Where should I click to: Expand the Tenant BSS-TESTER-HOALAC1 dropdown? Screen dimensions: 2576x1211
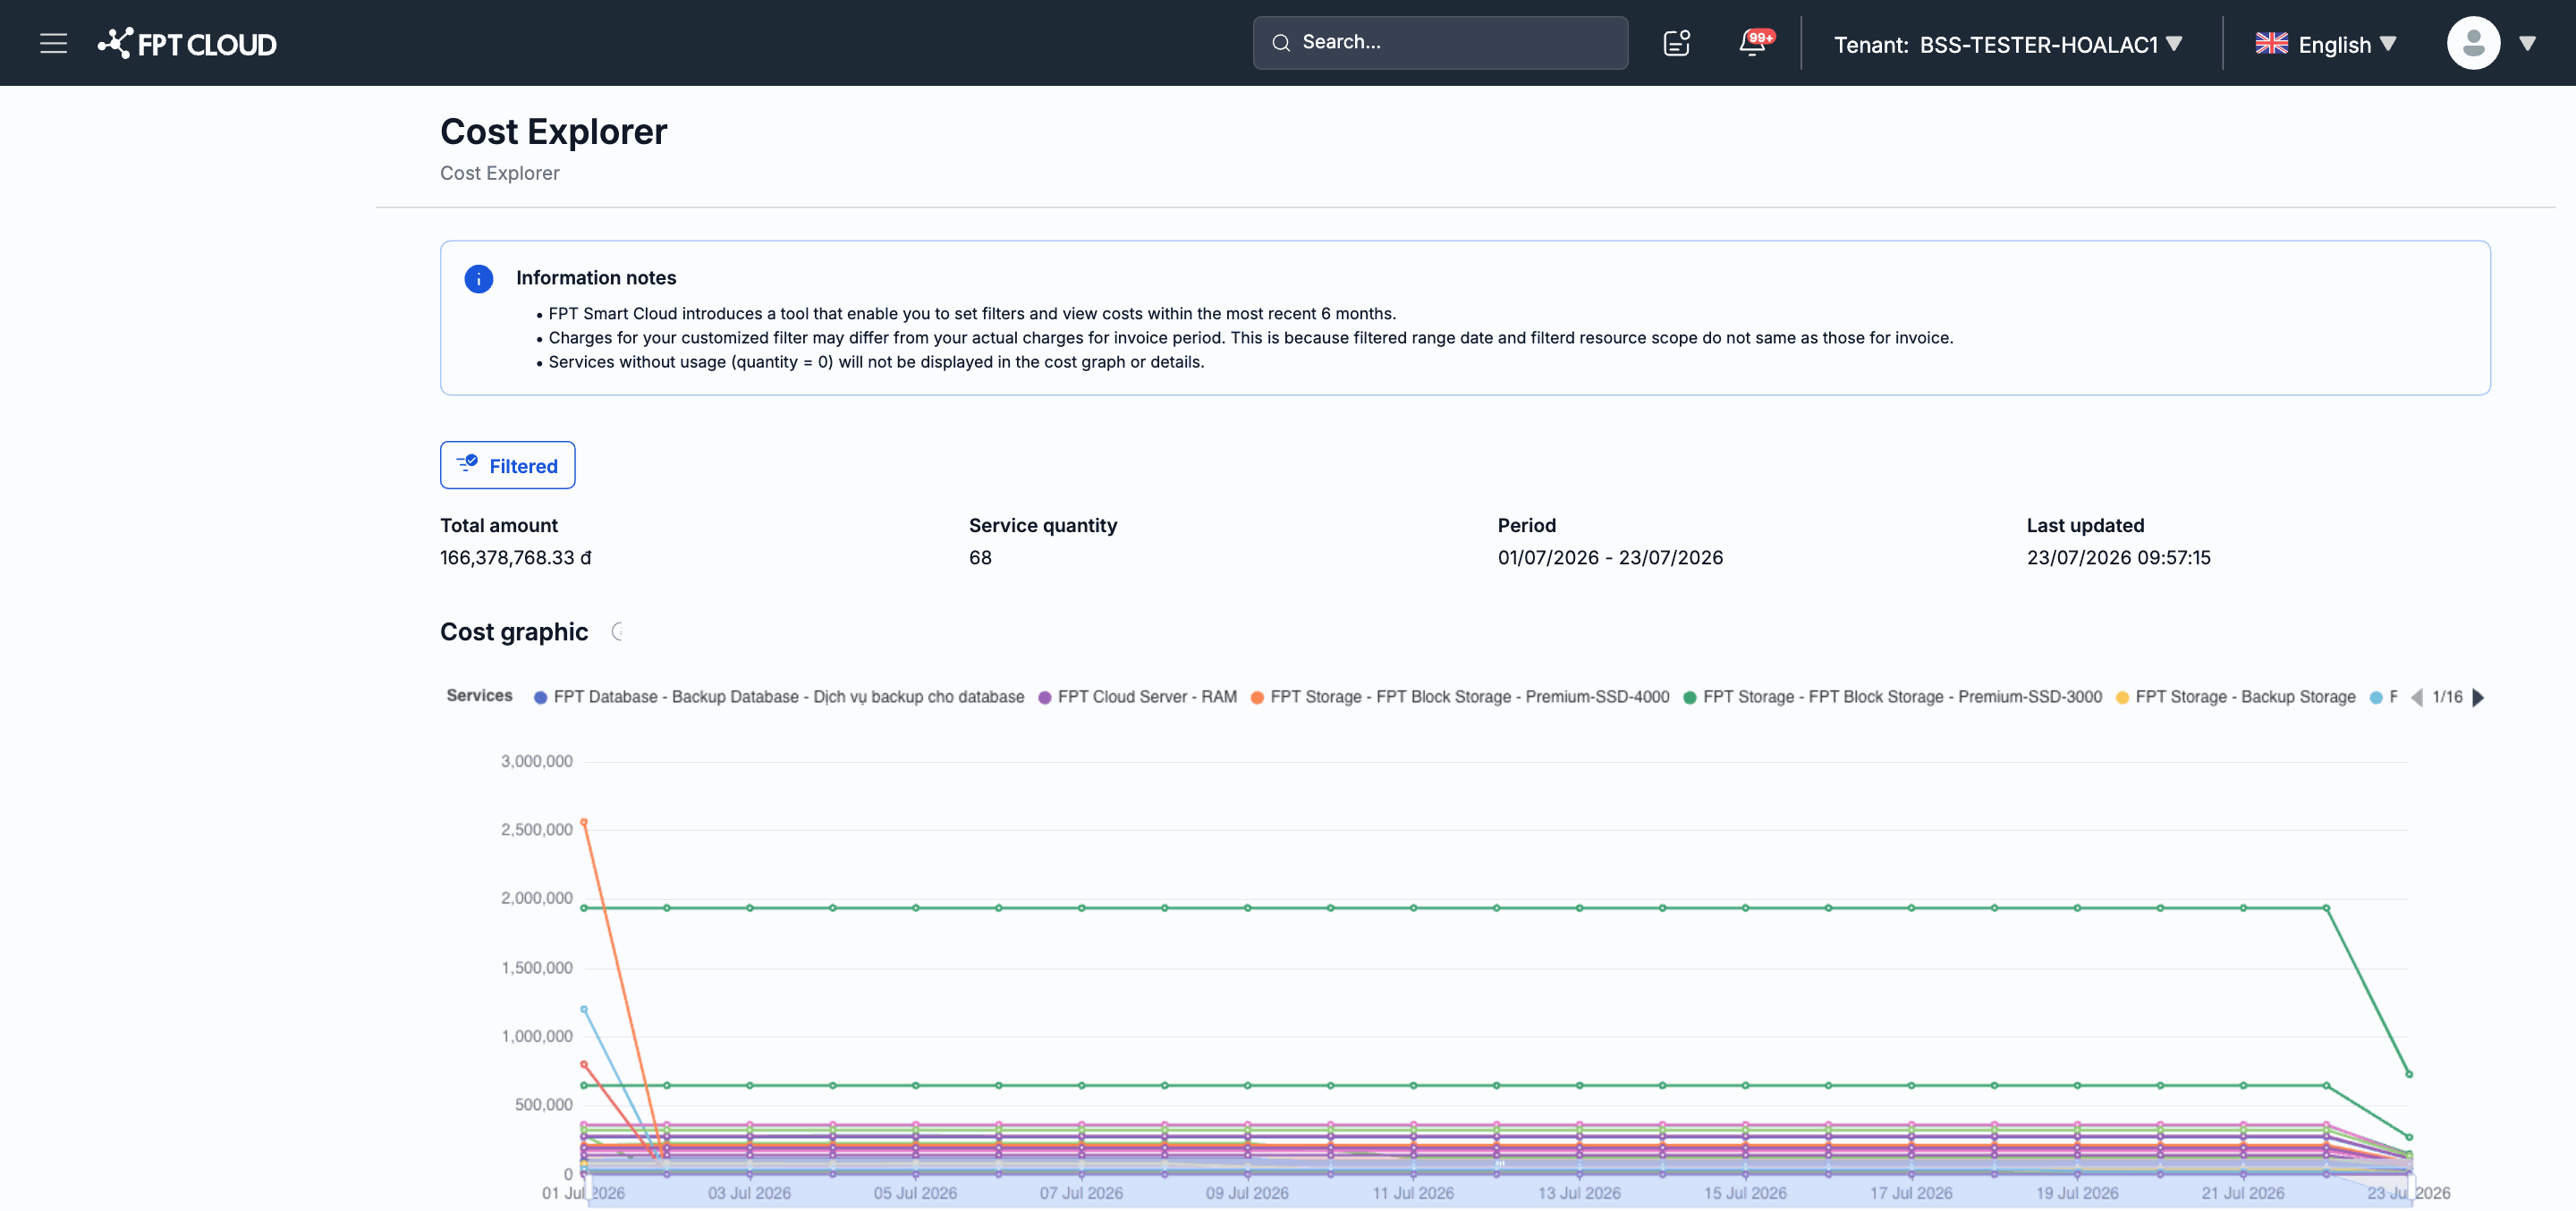(2007, 44)
